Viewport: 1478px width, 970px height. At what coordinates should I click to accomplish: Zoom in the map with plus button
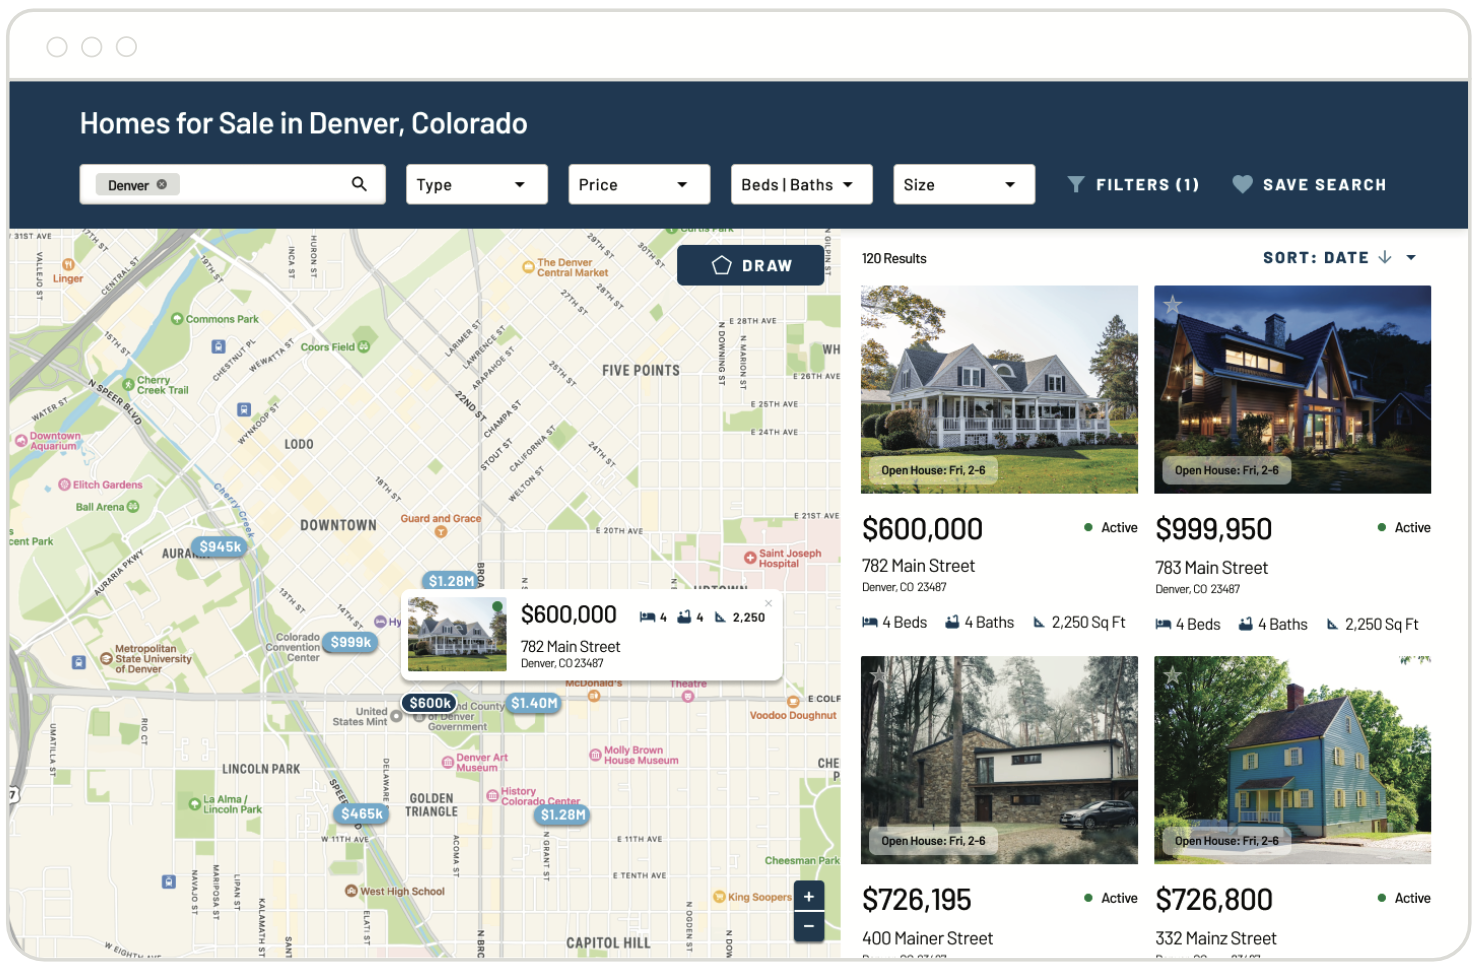(809, 896)
